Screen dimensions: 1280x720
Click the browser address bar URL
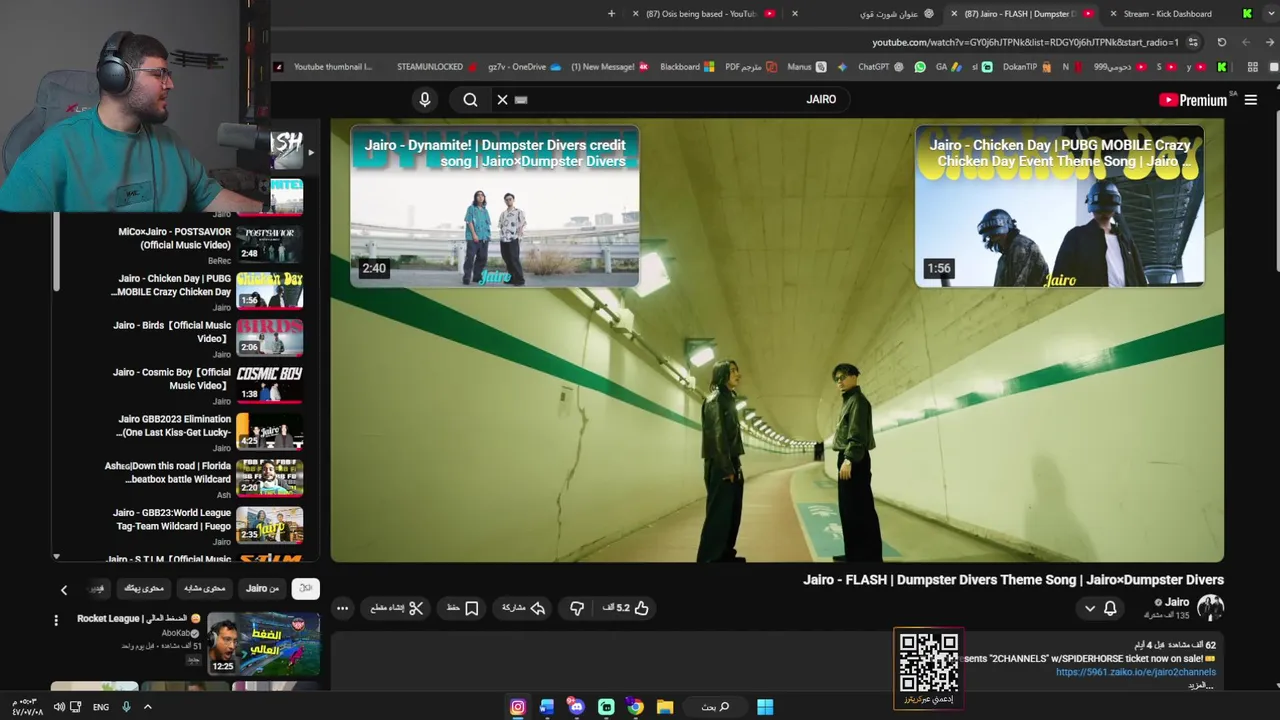pos(1025,42)
